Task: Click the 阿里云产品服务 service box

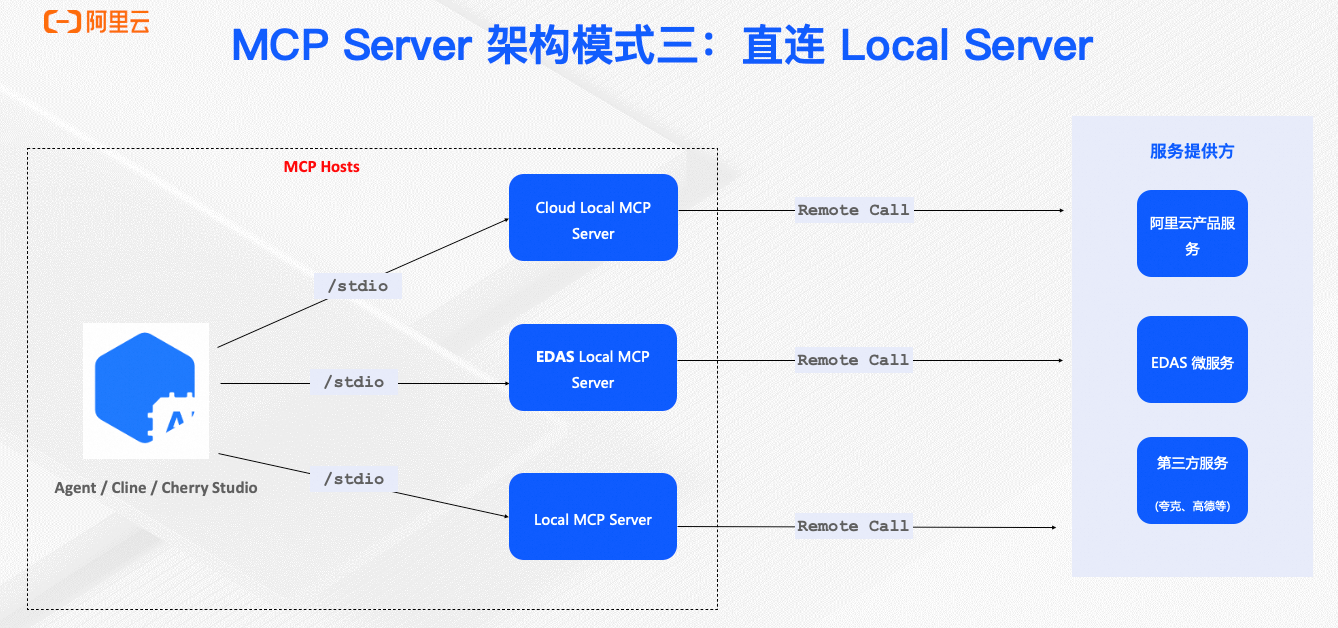Action: coord(1192,234)
